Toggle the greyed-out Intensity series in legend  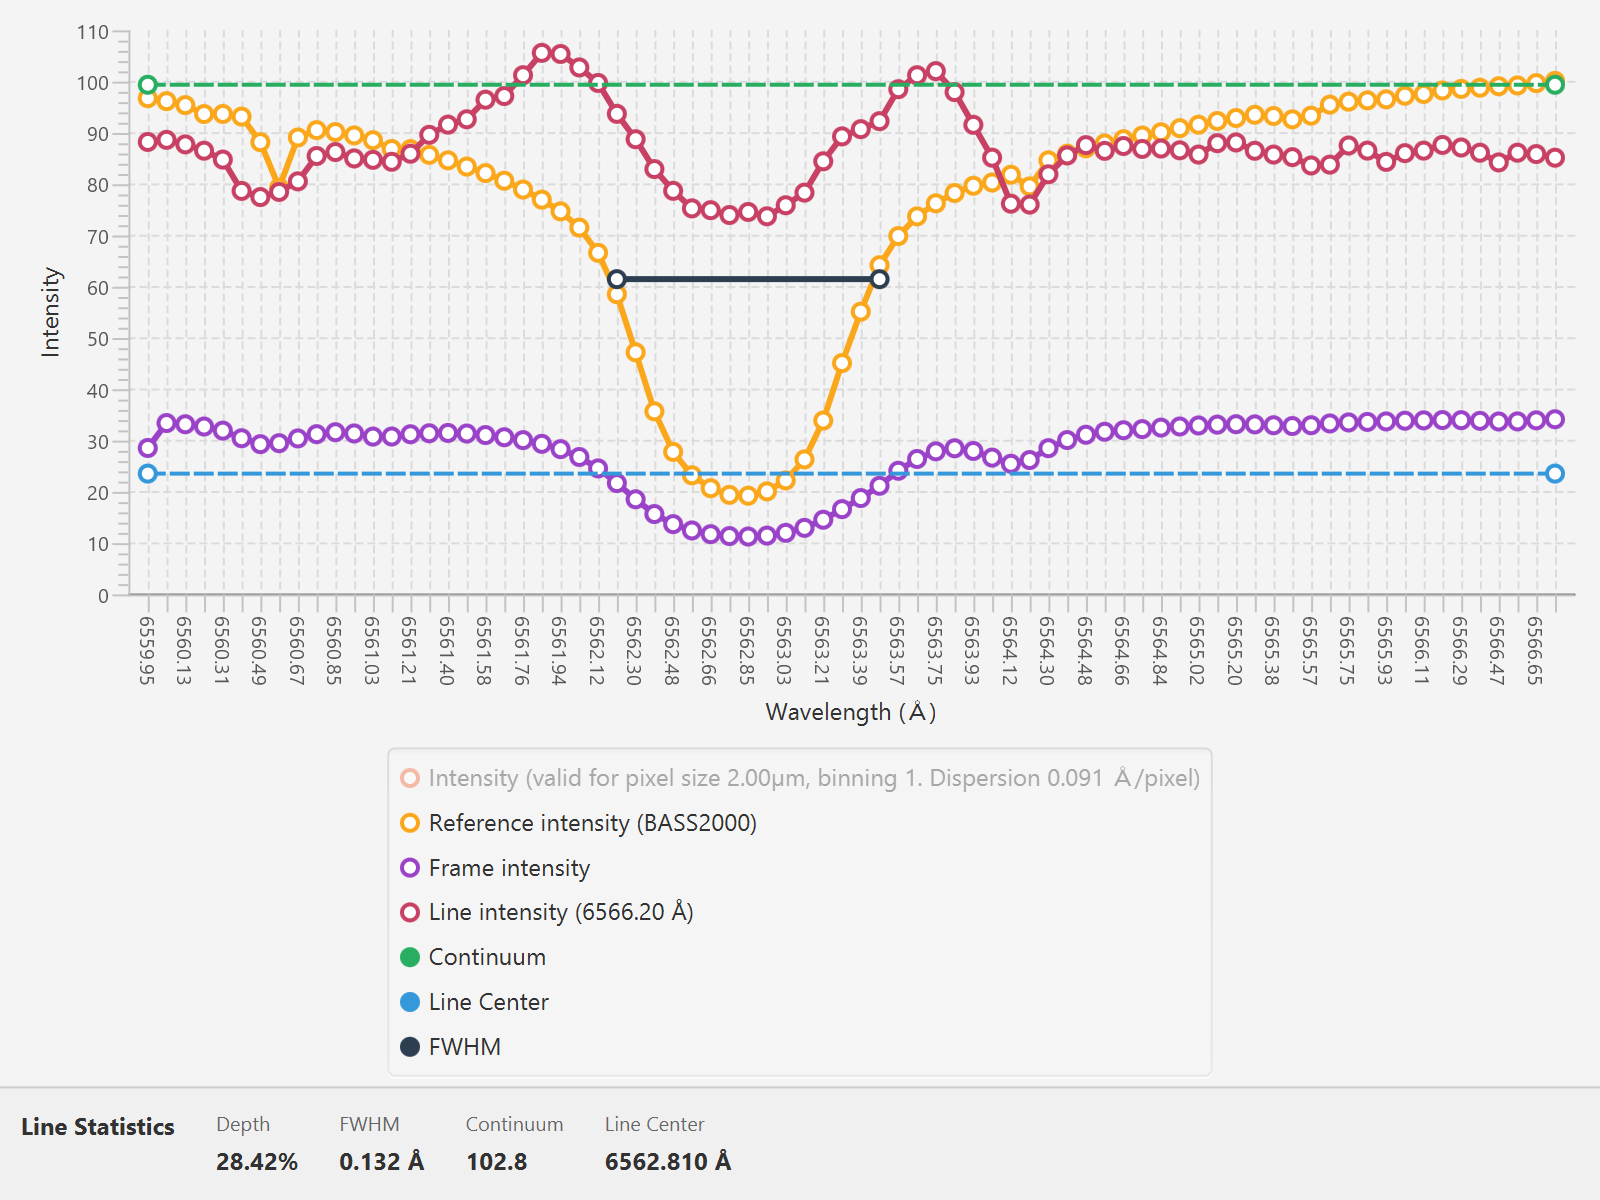coord(800,778)
